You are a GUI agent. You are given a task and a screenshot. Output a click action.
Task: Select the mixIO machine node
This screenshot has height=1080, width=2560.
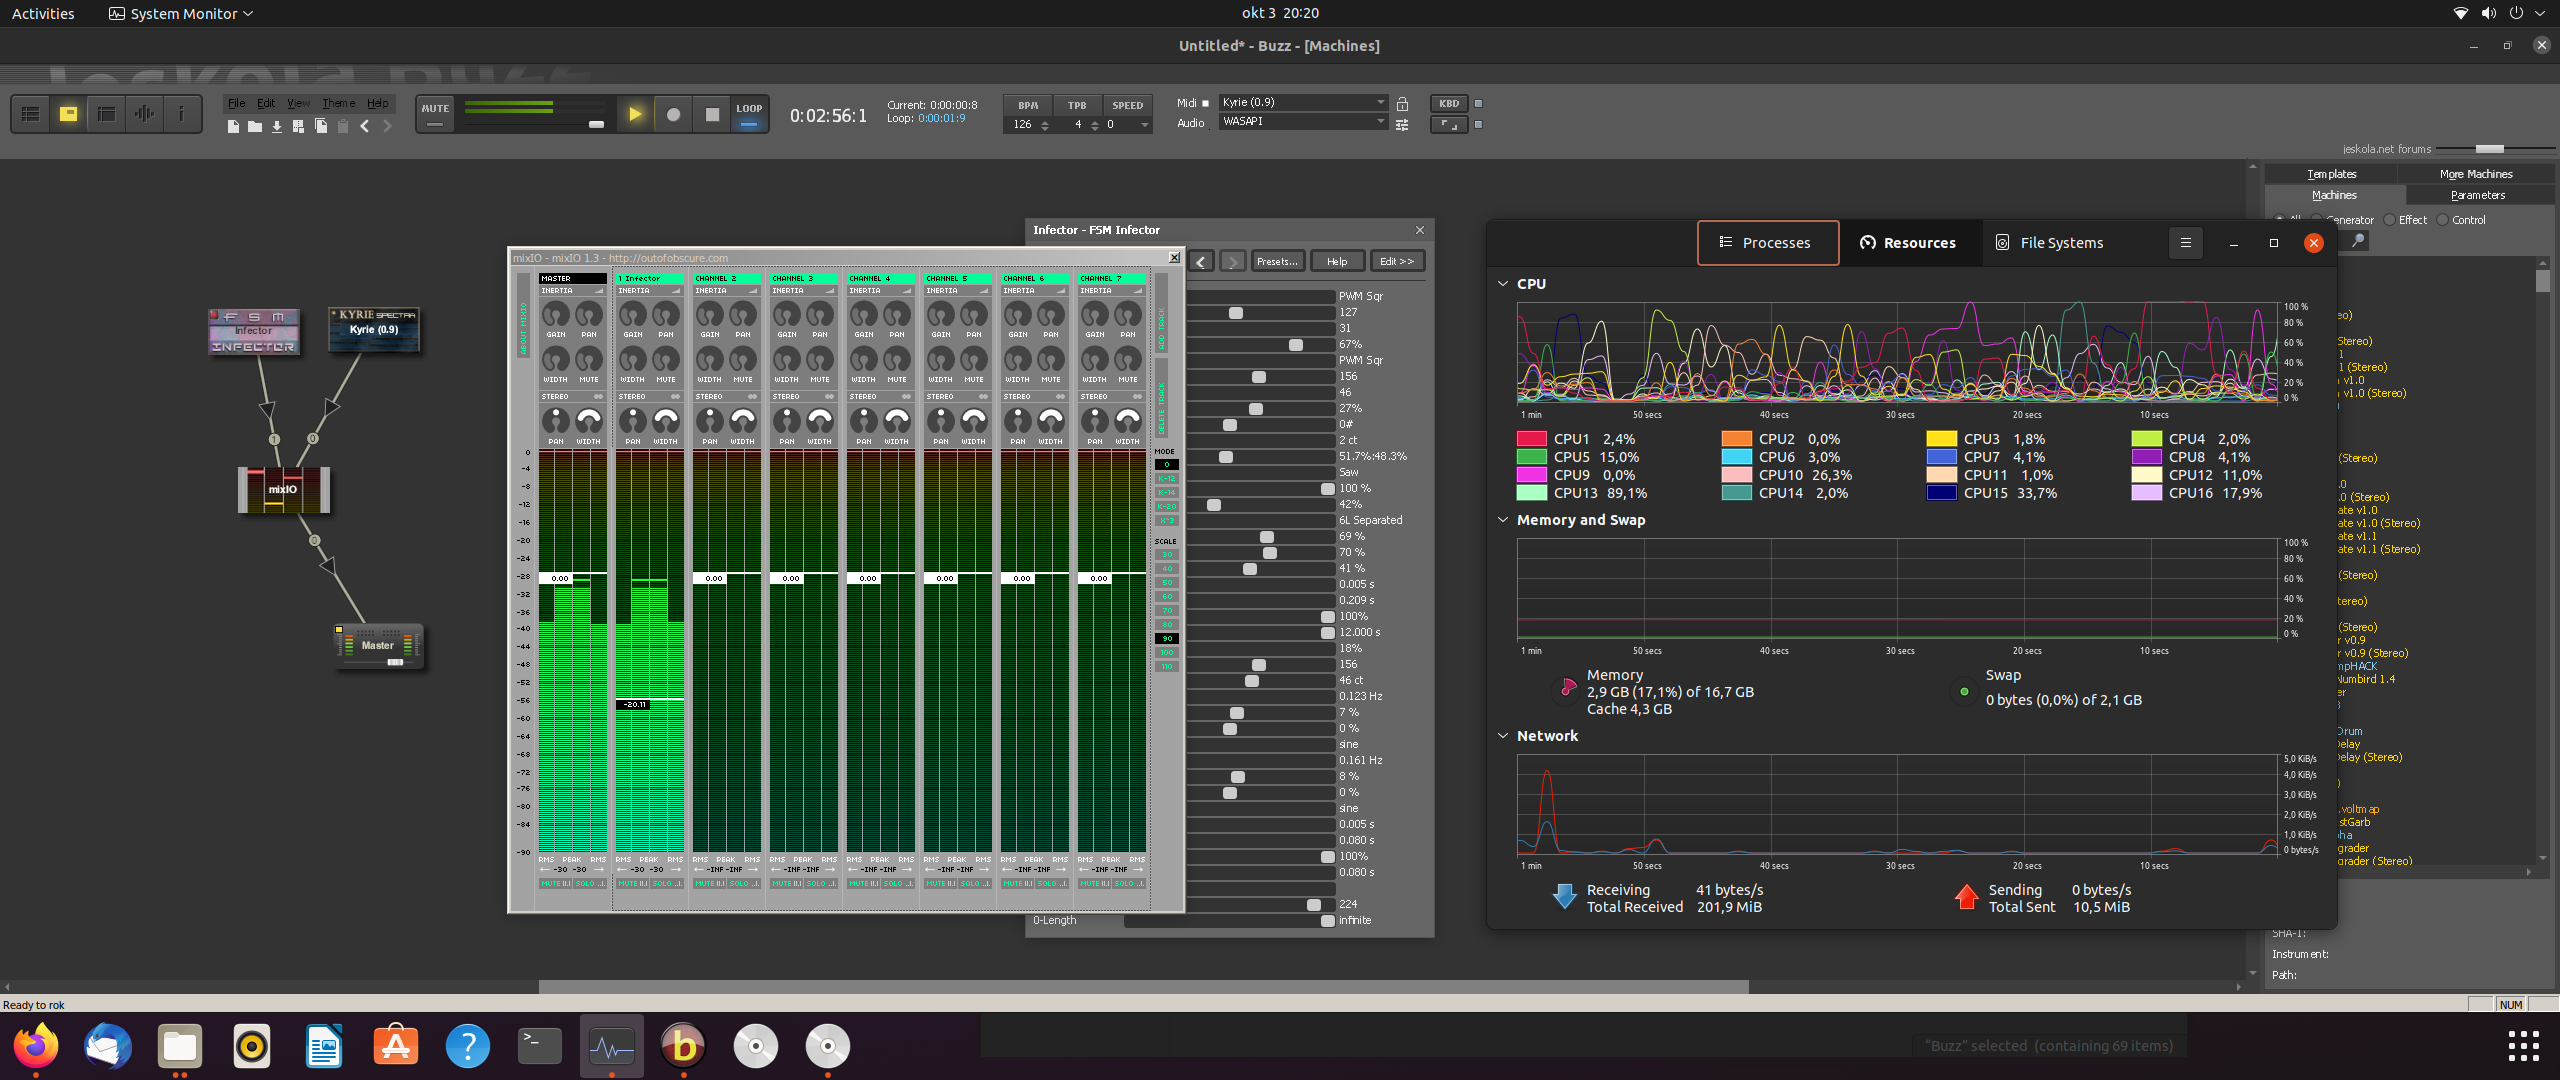283,490
